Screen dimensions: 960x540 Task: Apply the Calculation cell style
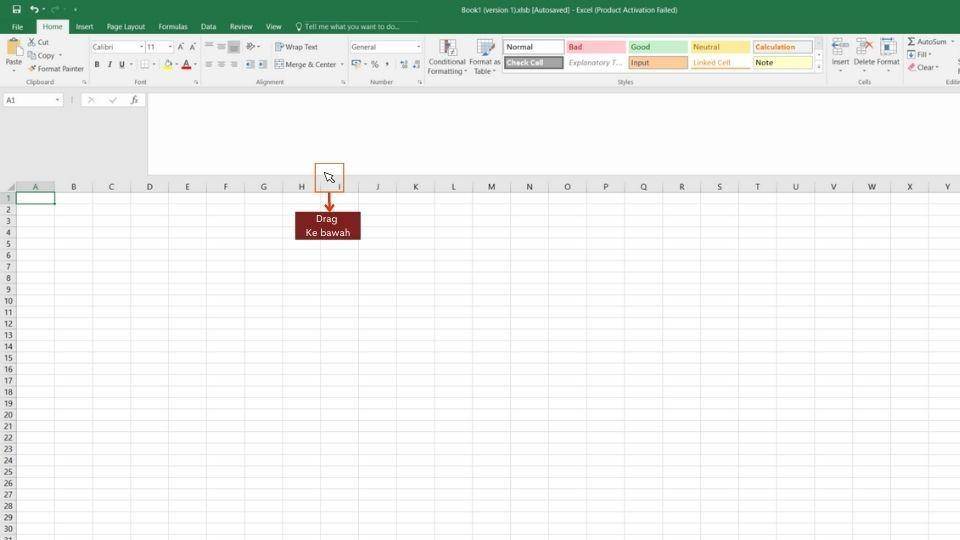(782, 47)
